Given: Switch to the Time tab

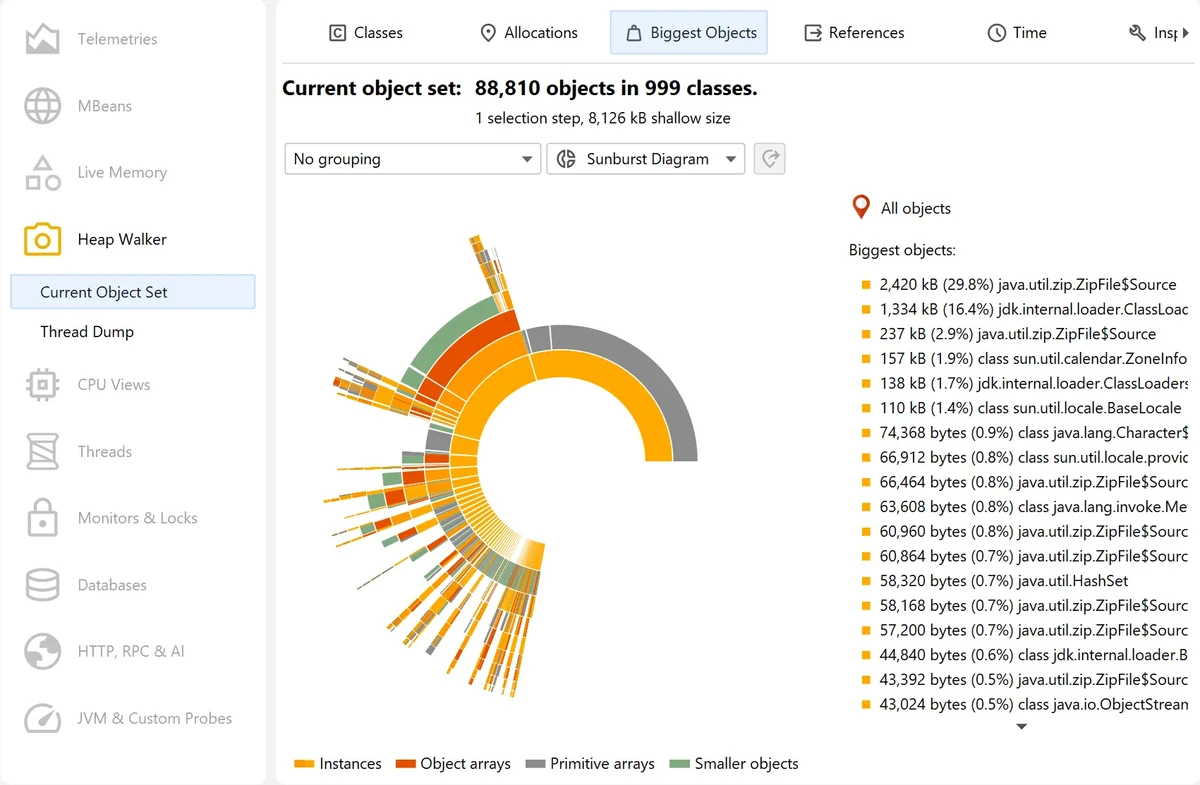Looking at the screenshot, I should click(x=1017, y=33).
